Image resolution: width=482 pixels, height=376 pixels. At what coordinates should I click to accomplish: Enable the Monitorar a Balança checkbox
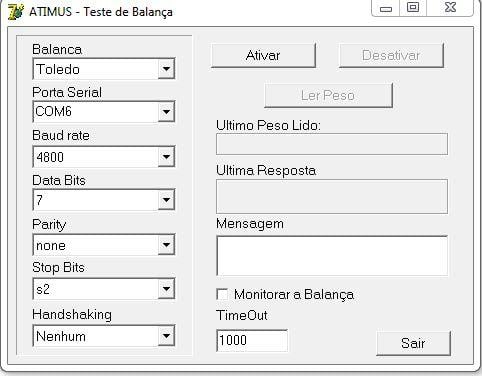coord(222,294)
